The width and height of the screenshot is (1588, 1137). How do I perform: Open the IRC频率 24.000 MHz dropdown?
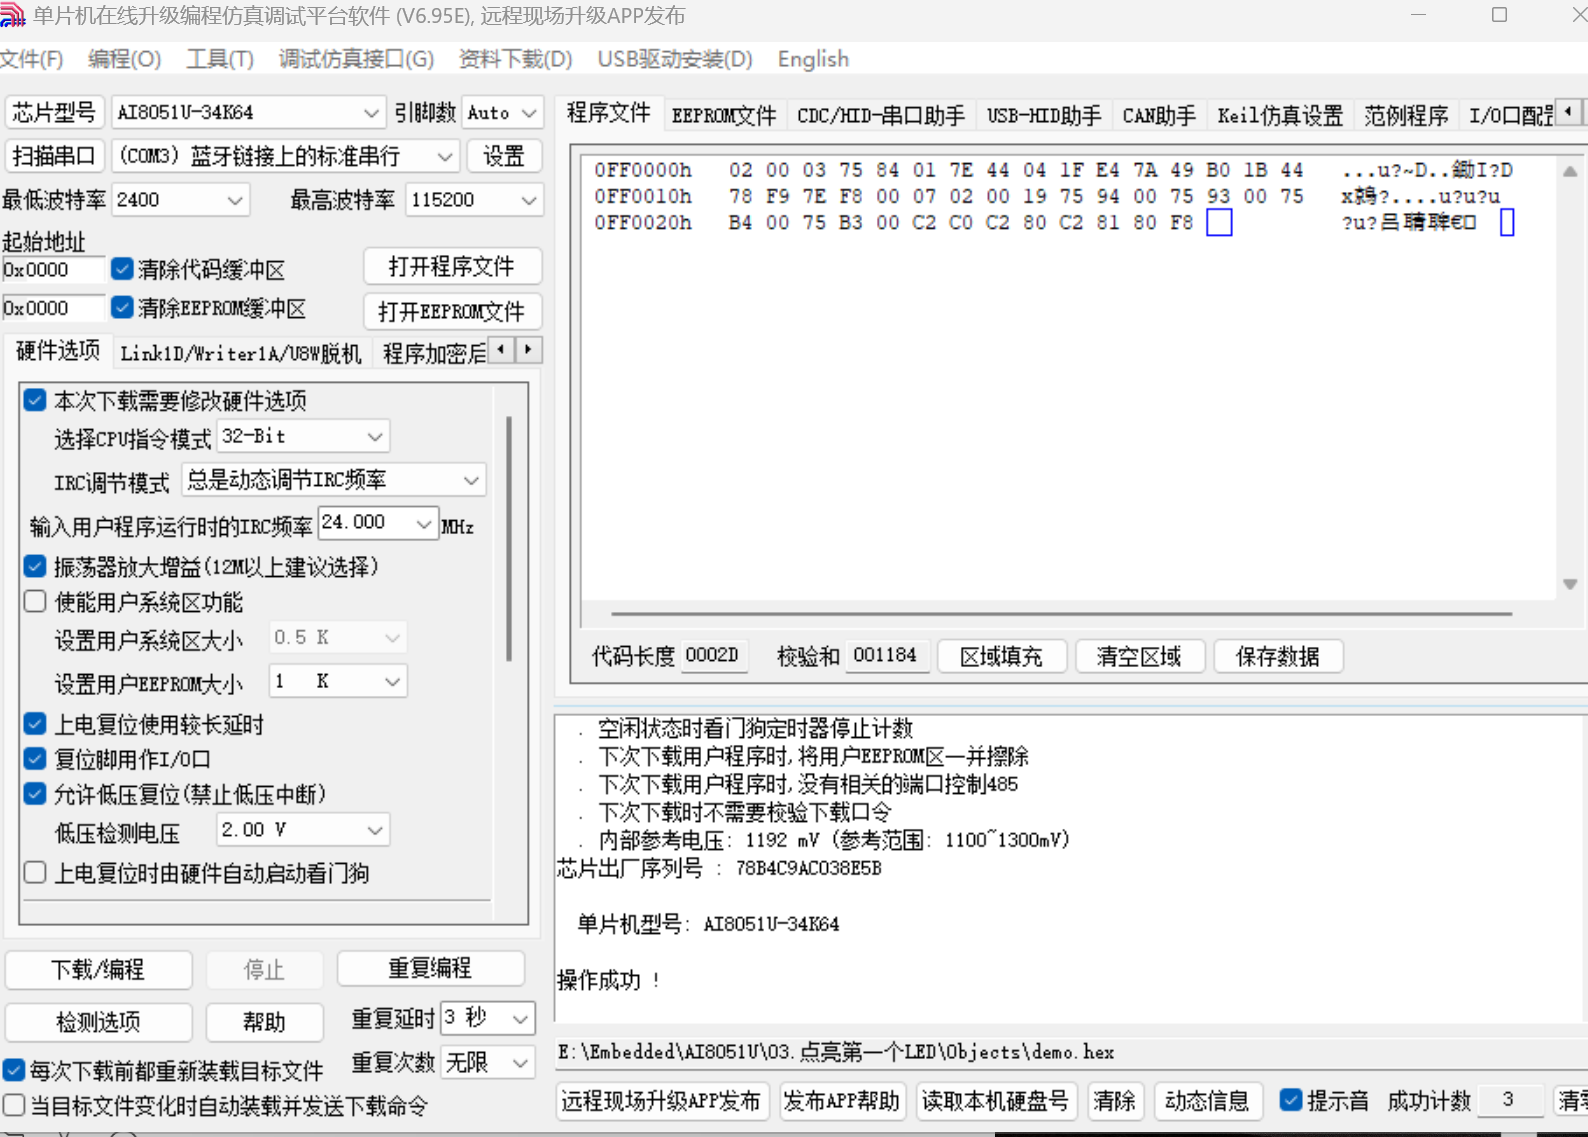click(x=377, y=523)
